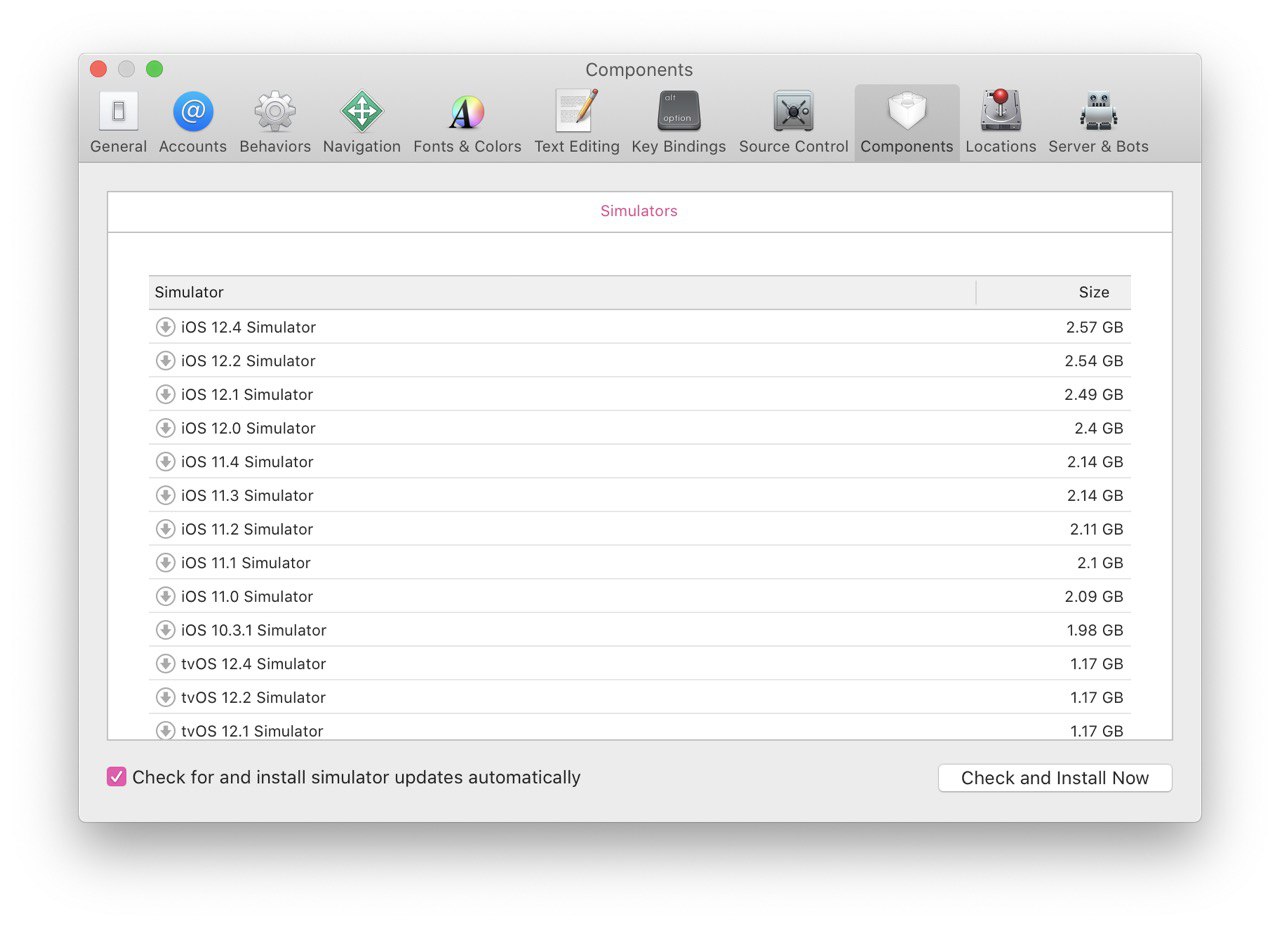Screen dimensions: 1280x926
Task: Select the iOS 12.4 Simulator row text
Action: [x=249, y=327]
